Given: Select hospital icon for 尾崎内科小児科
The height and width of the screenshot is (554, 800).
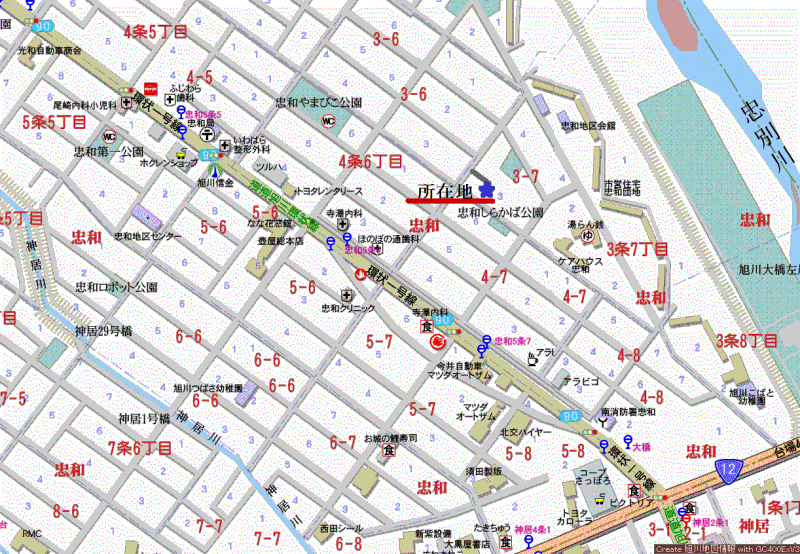Looking at the screenshot, I should click(x=126, y=103).
